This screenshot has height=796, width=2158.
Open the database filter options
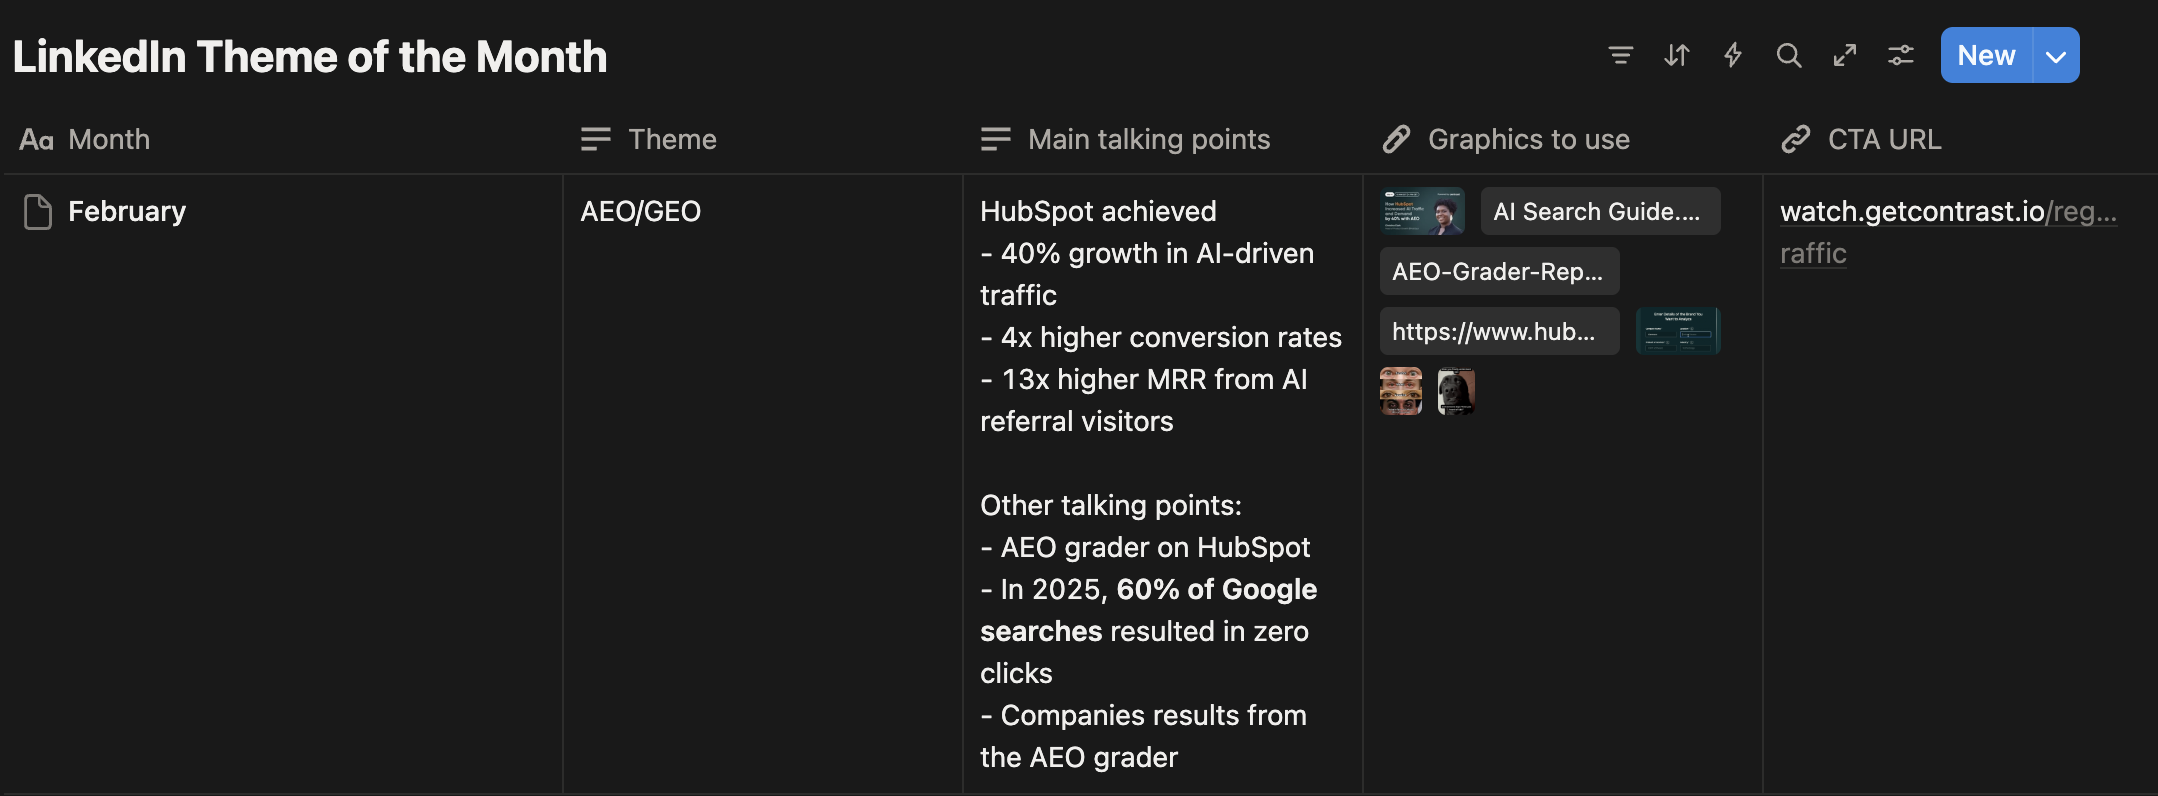1621,56
